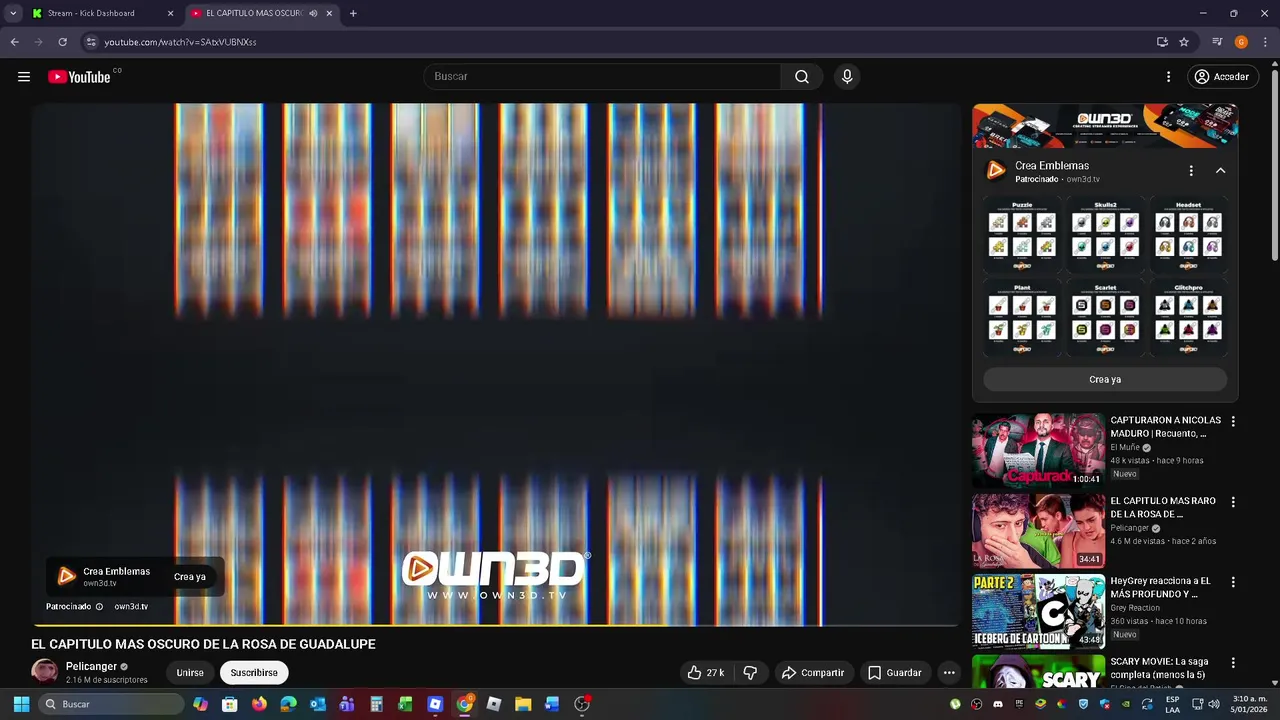
Task: Open HeyGrey reacciona video thumbnail
Action: tap(1038, 611)
